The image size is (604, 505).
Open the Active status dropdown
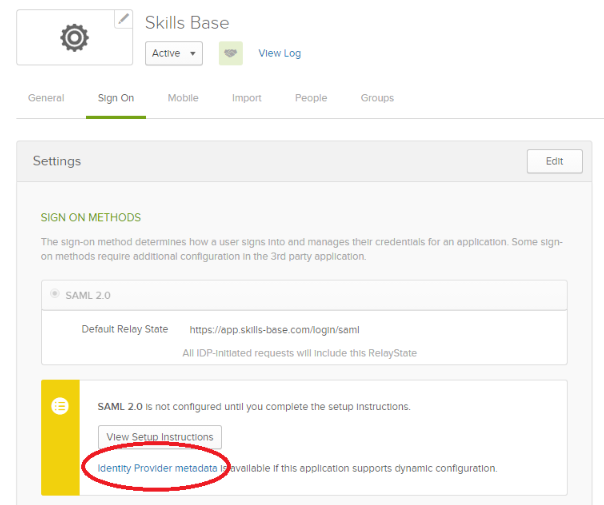pos(174,53)
